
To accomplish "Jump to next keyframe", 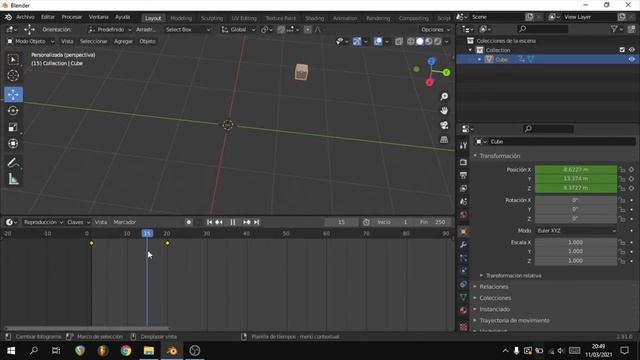I will (x=247, y=222).
